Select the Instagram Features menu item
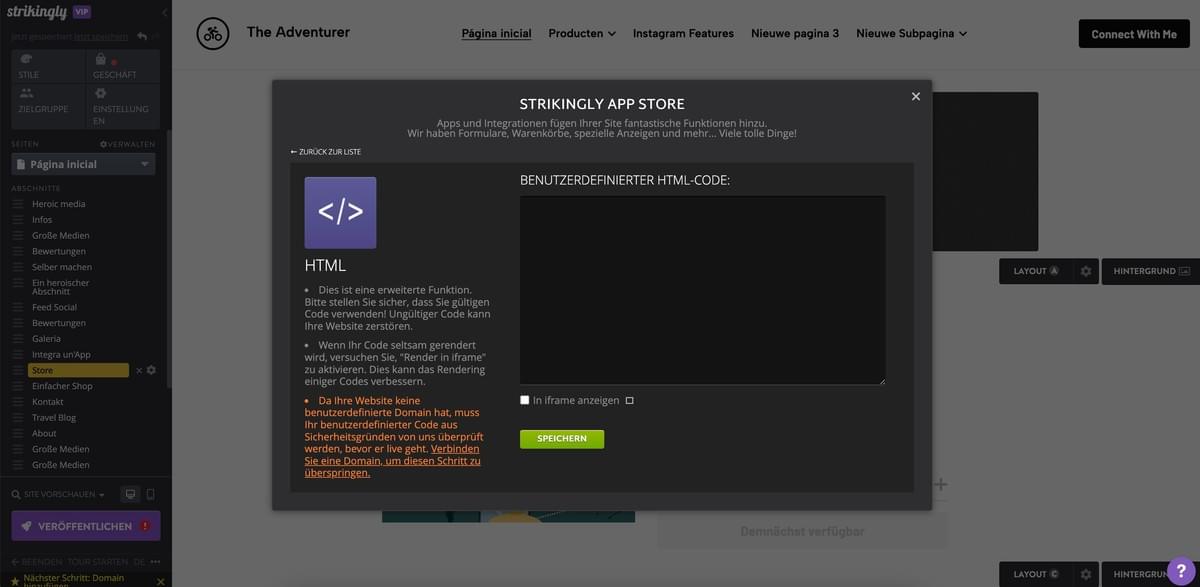This screenshot has width=1200, height=587. pos(683,33)
